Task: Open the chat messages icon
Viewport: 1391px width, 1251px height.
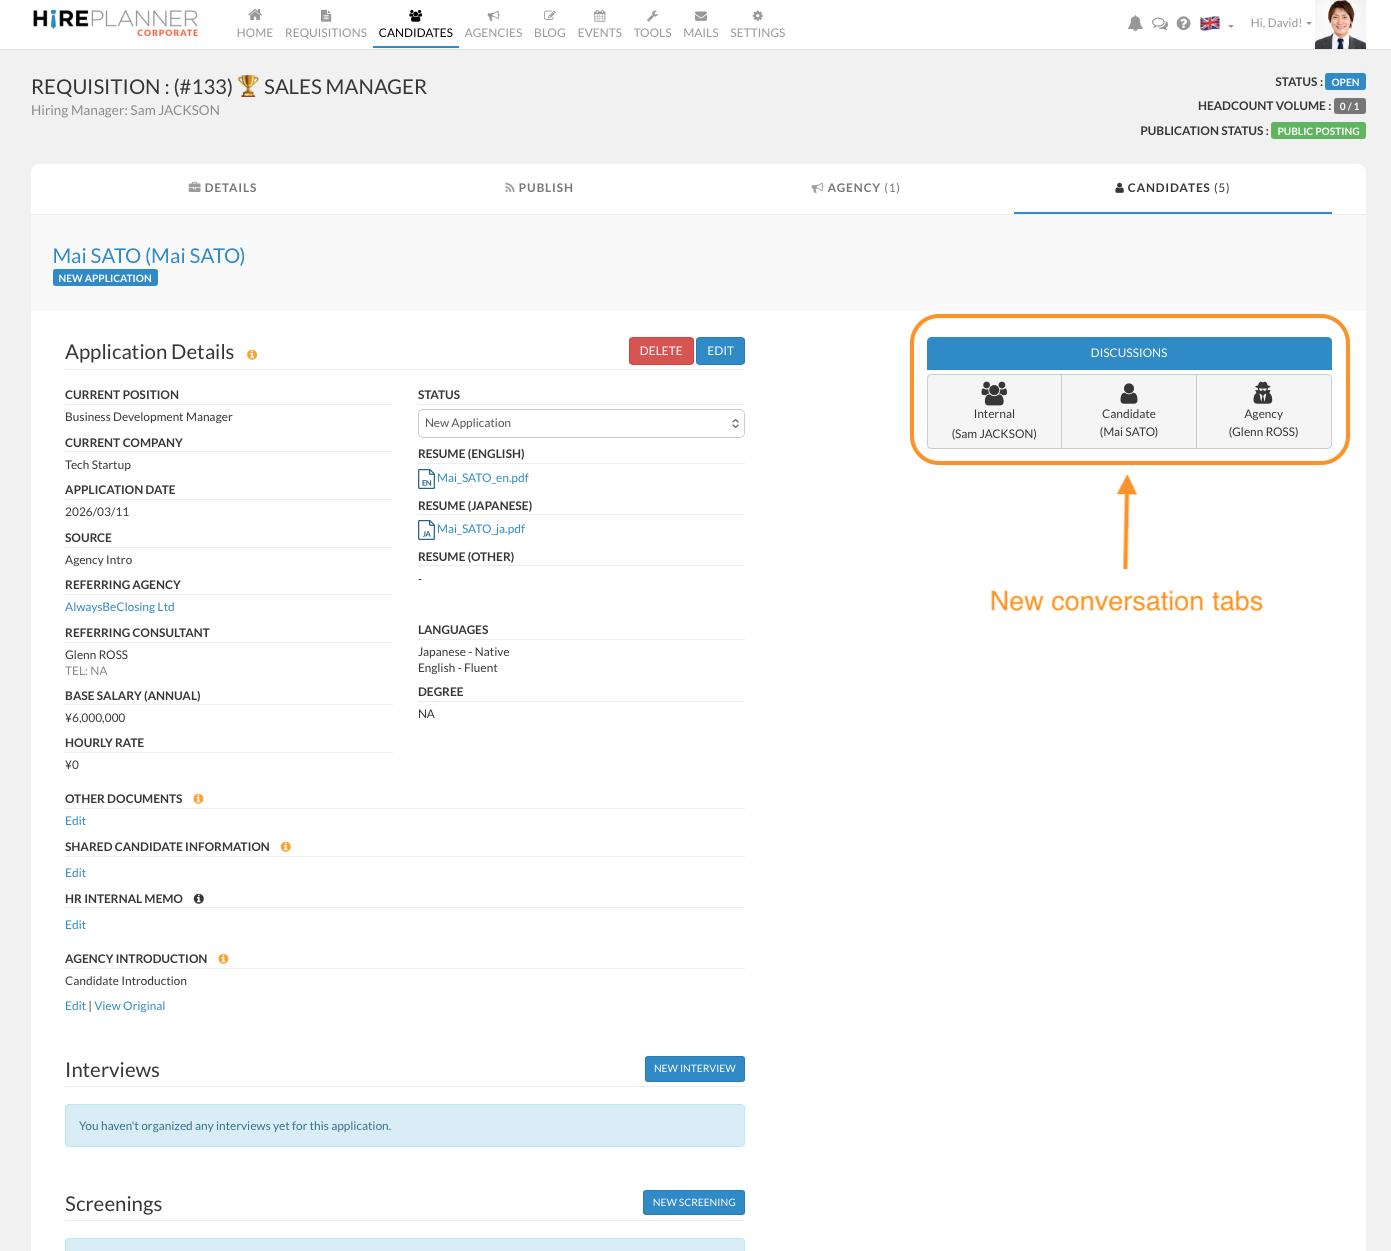Action: (1159, 24)
